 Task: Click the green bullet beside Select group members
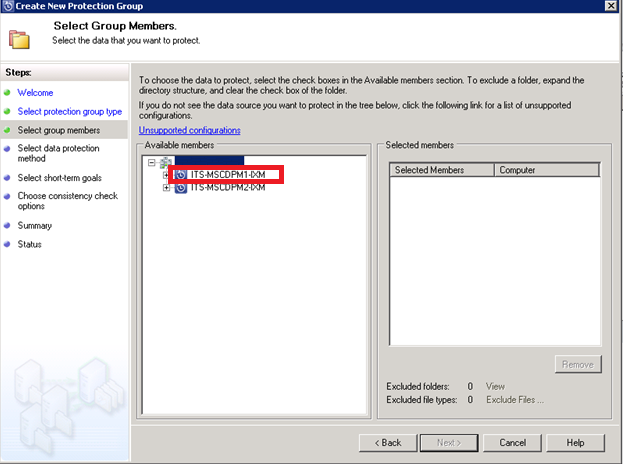point(7,130)
